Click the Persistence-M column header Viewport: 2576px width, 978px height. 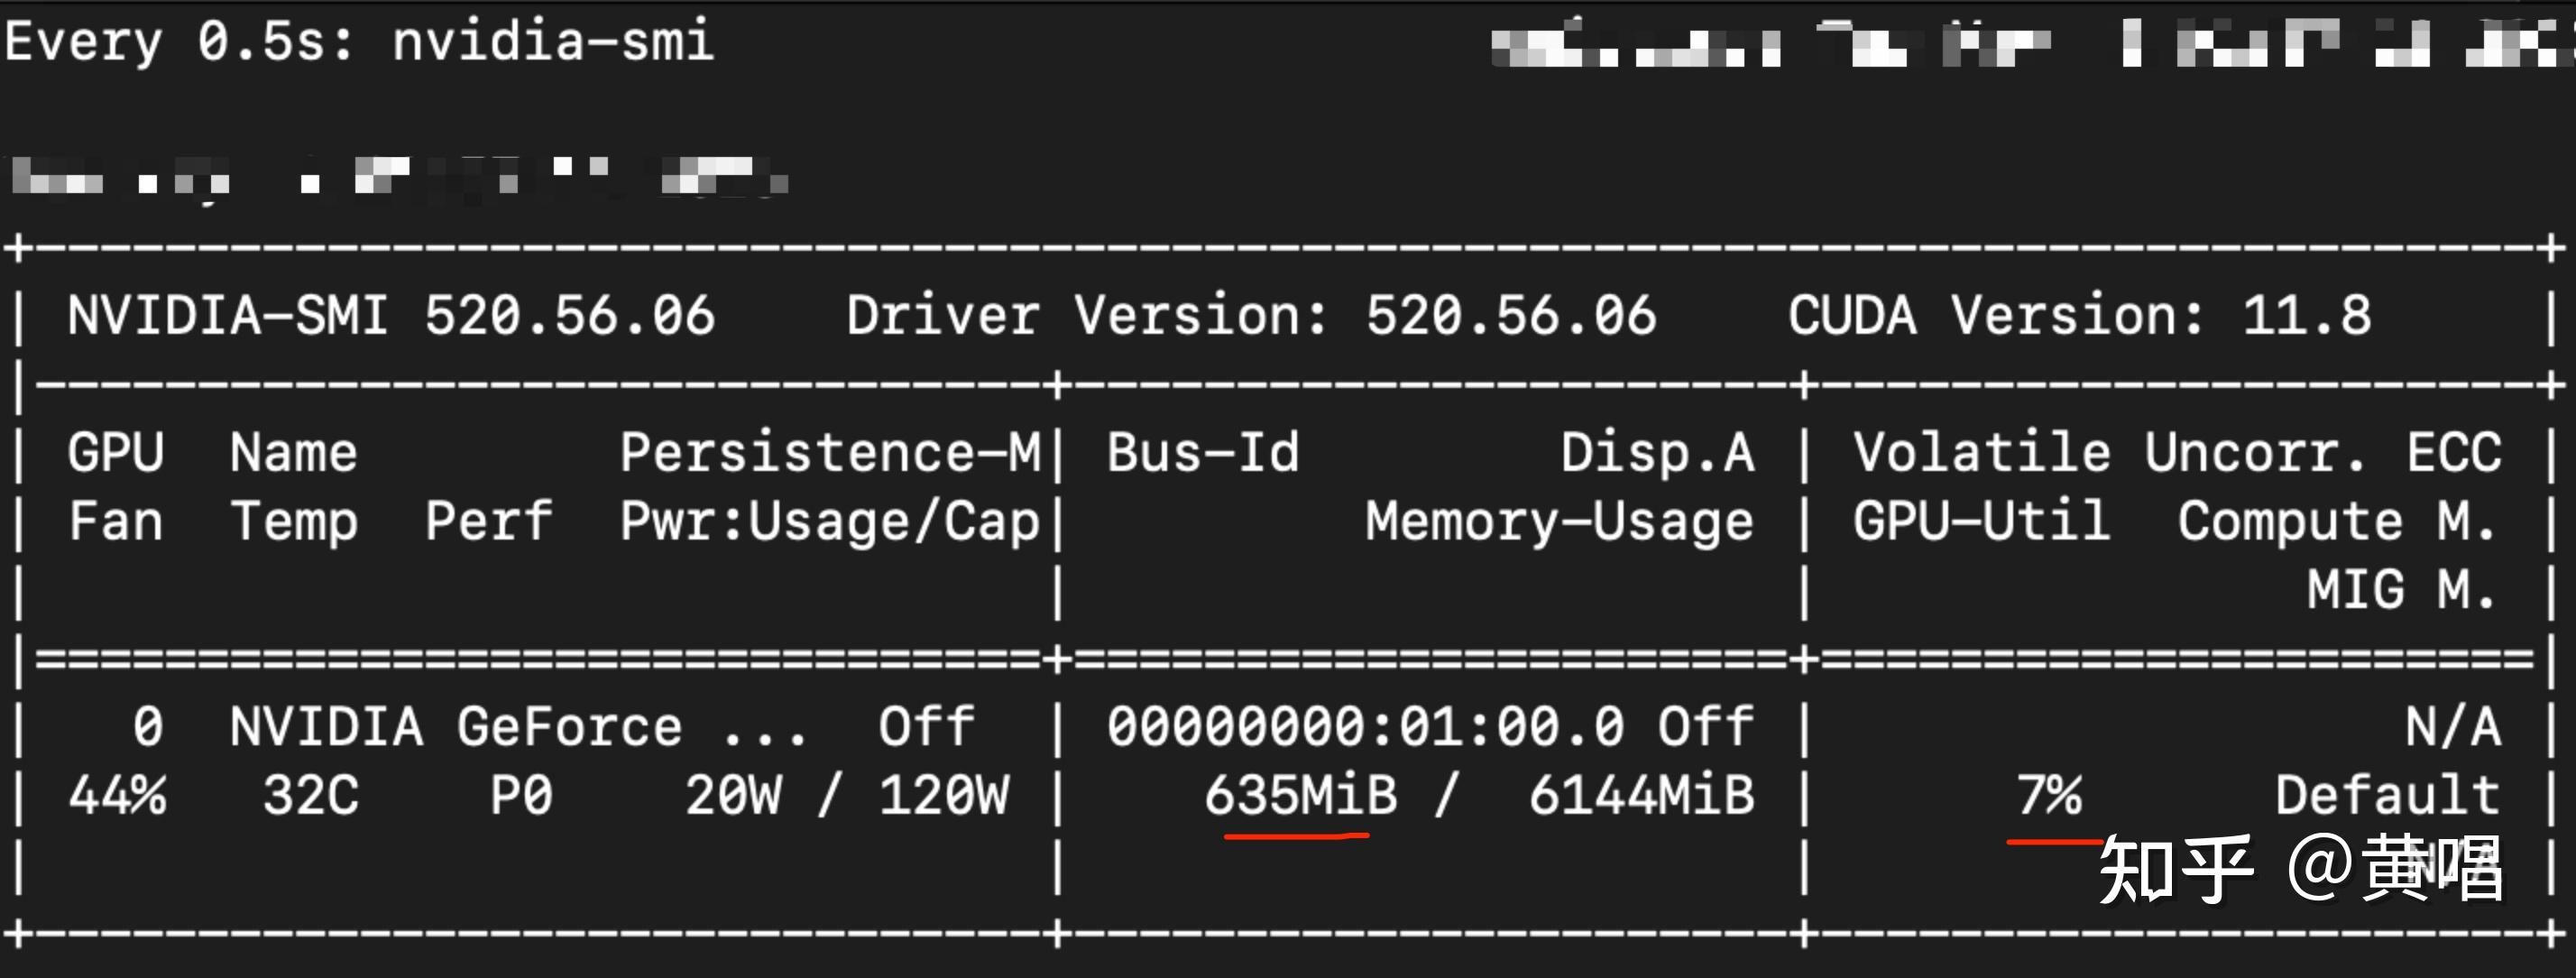pyautogui.click(x=830, y=453)
